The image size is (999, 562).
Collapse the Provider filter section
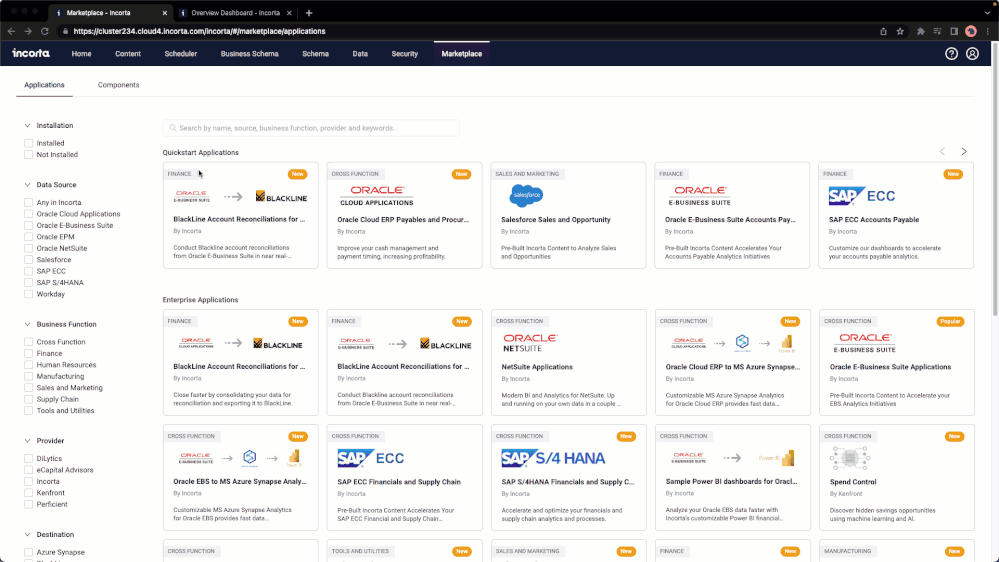click(x=26, y=441)
